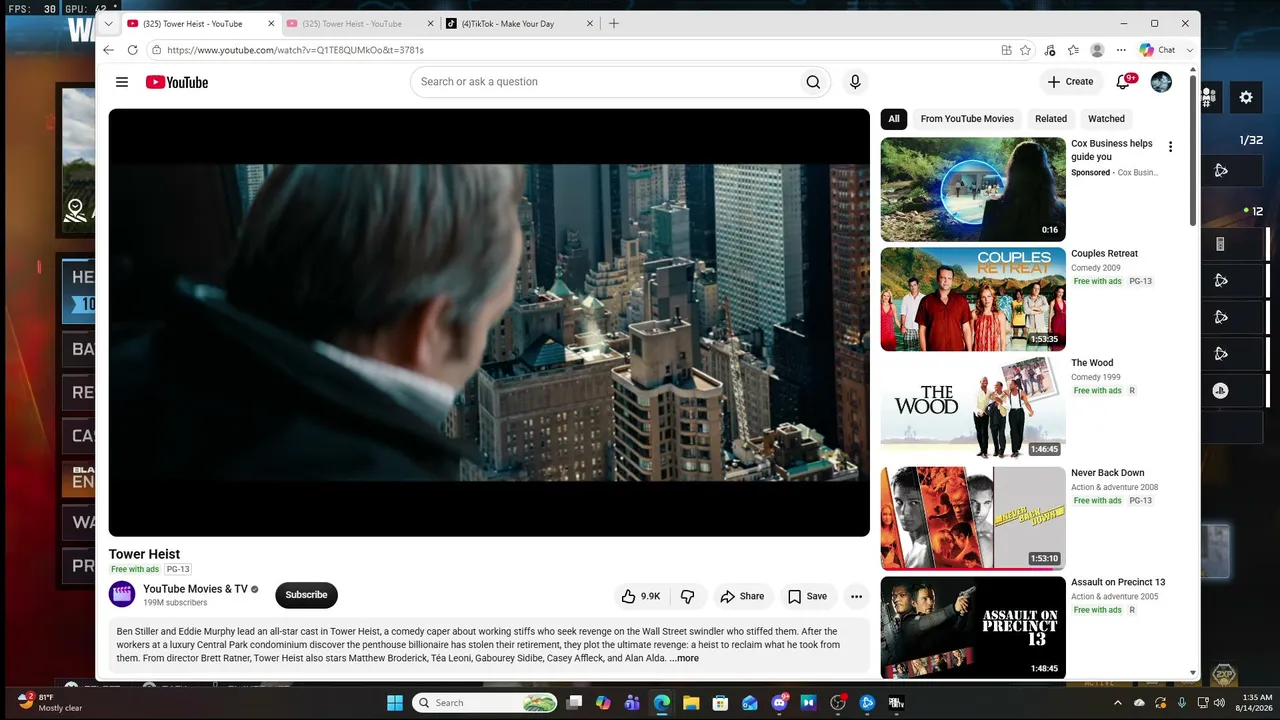Click the YouTube search magnifier button
Image resolution: width=1280 pixels, height=720 pixels.
[x=813, y=82]
